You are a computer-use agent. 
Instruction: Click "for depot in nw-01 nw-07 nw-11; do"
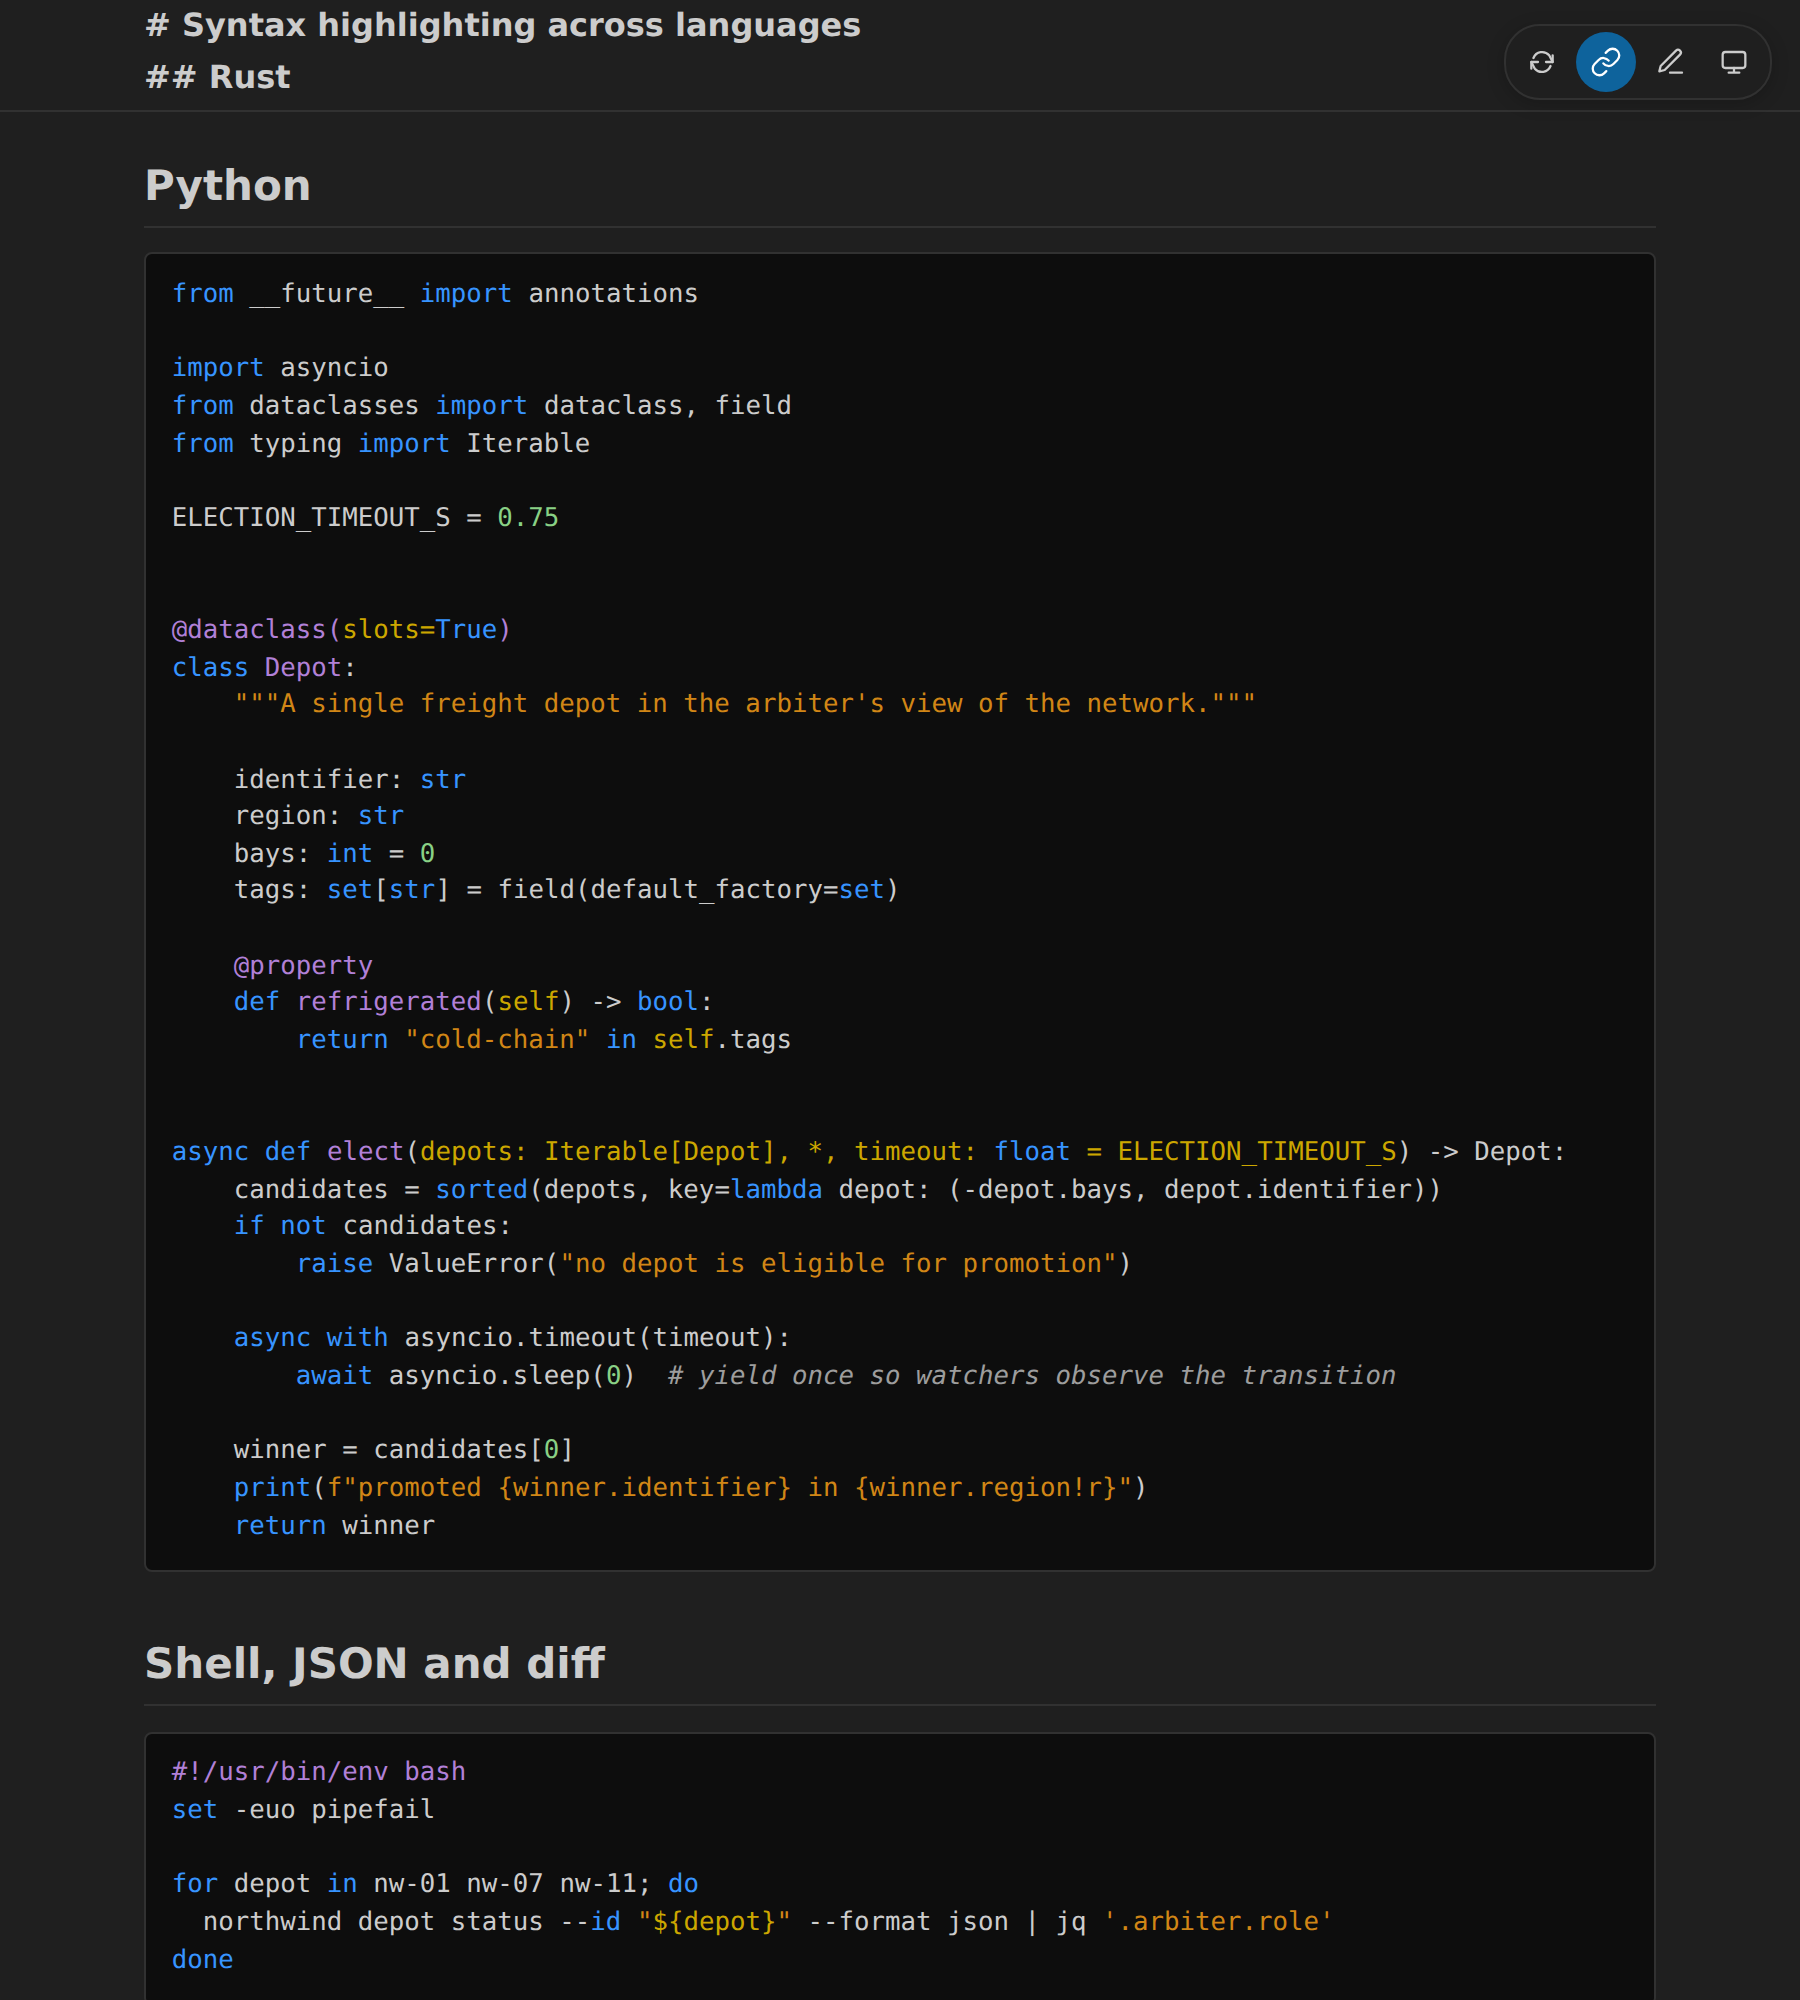click(x=435, y=1884)
